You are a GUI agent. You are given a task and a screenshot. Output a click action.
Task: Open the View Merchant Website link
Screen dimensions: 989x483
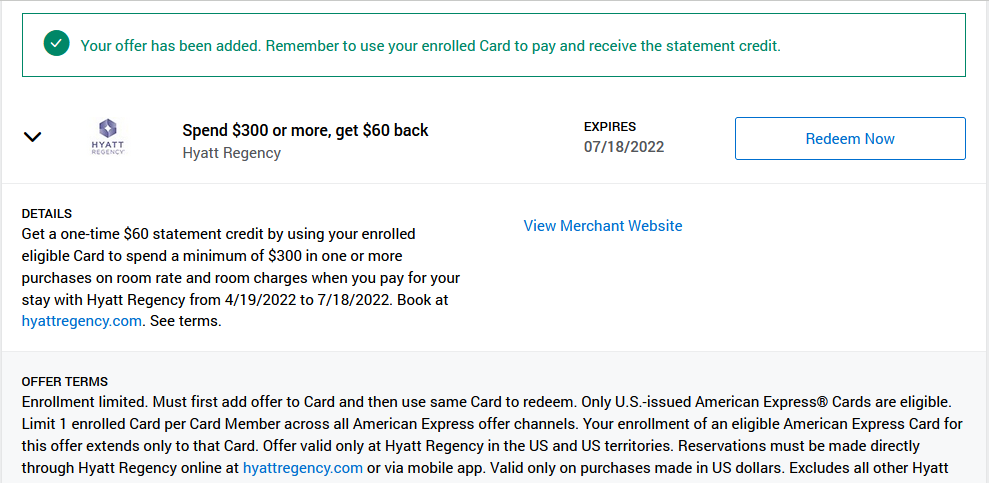pos(602,226)
